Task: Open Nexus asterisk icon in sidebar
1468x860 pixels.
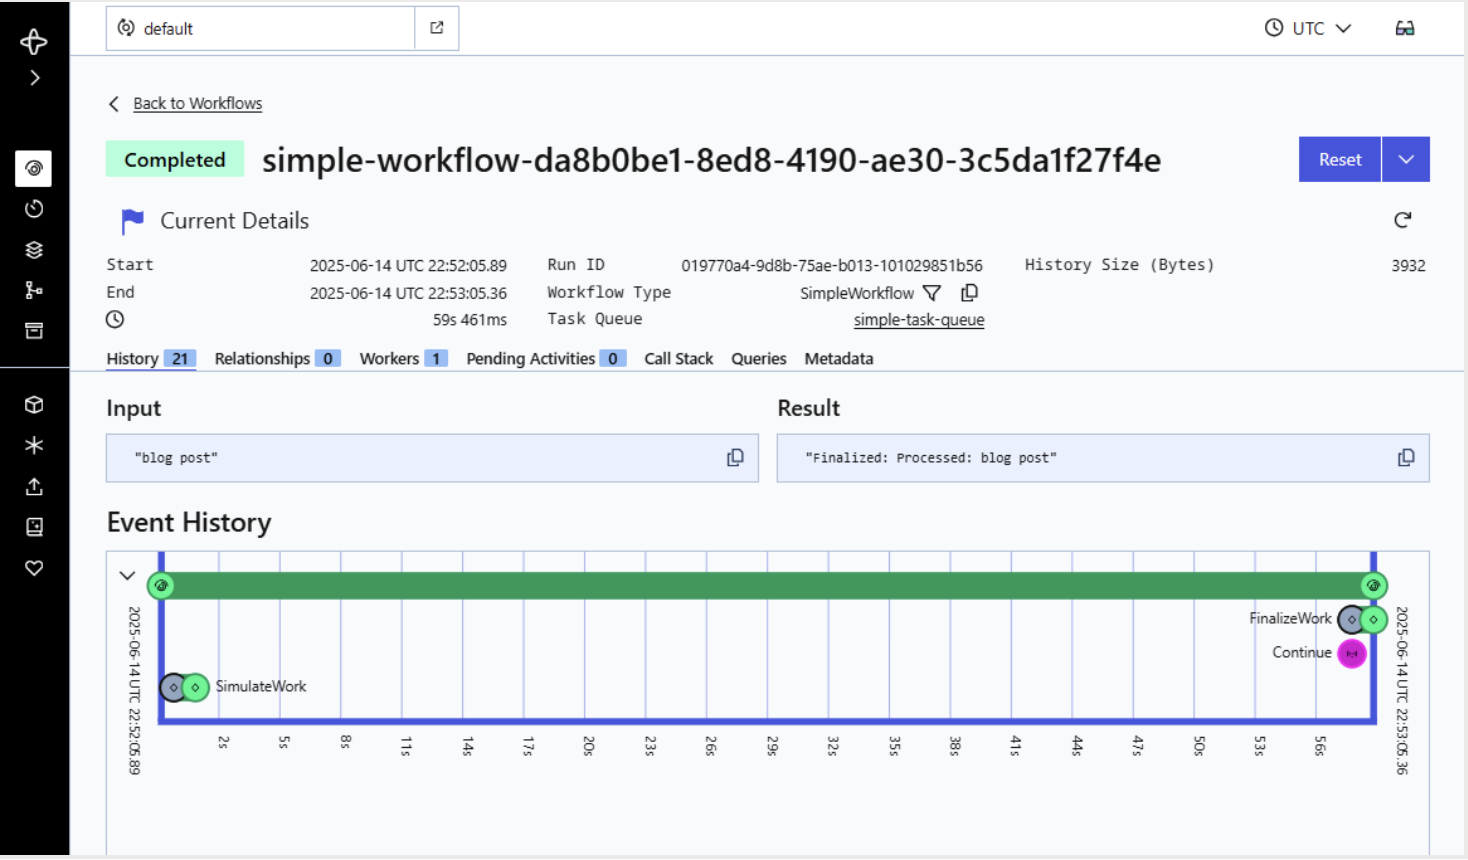Action: (34, 445)
